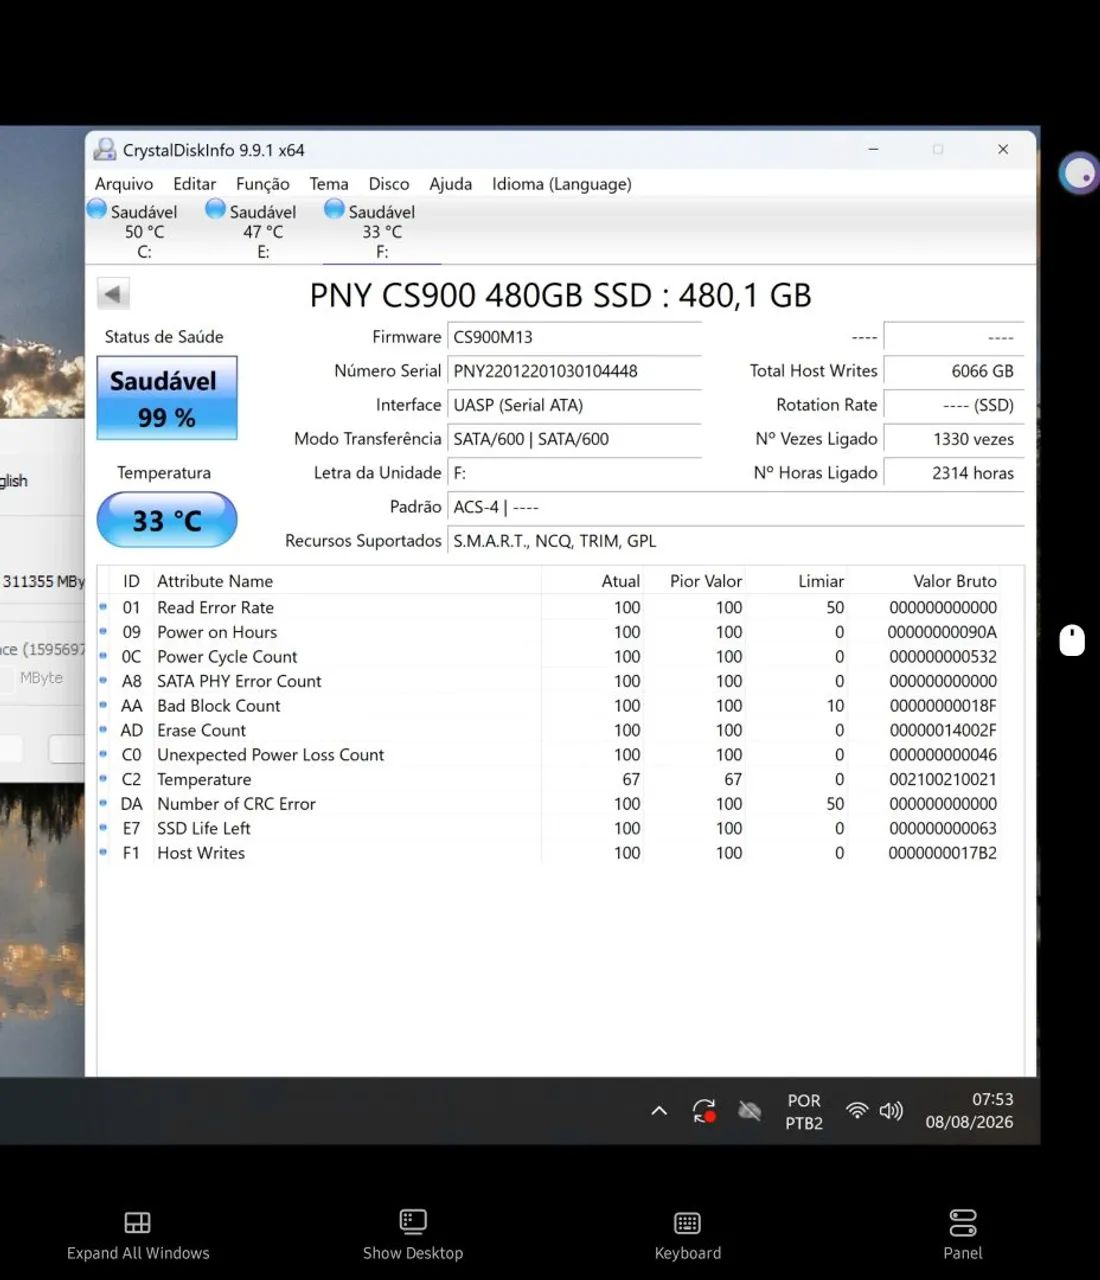Image resolution: width=1100 pixels, height=1280 pixels.
Task: Click the Firmware field CS900M13
Action: [x=574, y=337]
